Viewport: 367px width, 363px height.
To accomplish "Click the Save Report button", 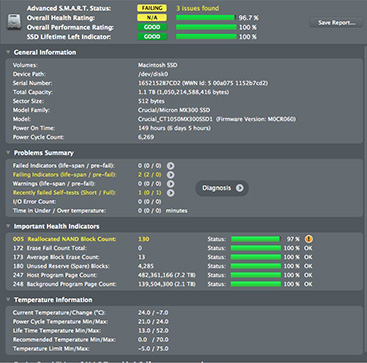I will (x=336, y=23).
